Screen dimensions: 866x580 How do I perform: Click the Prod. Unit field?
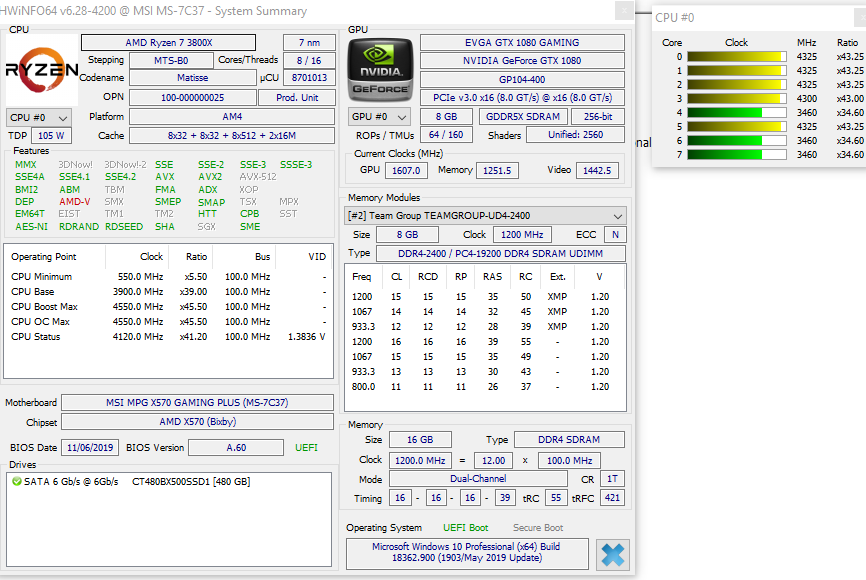[297, 98]
